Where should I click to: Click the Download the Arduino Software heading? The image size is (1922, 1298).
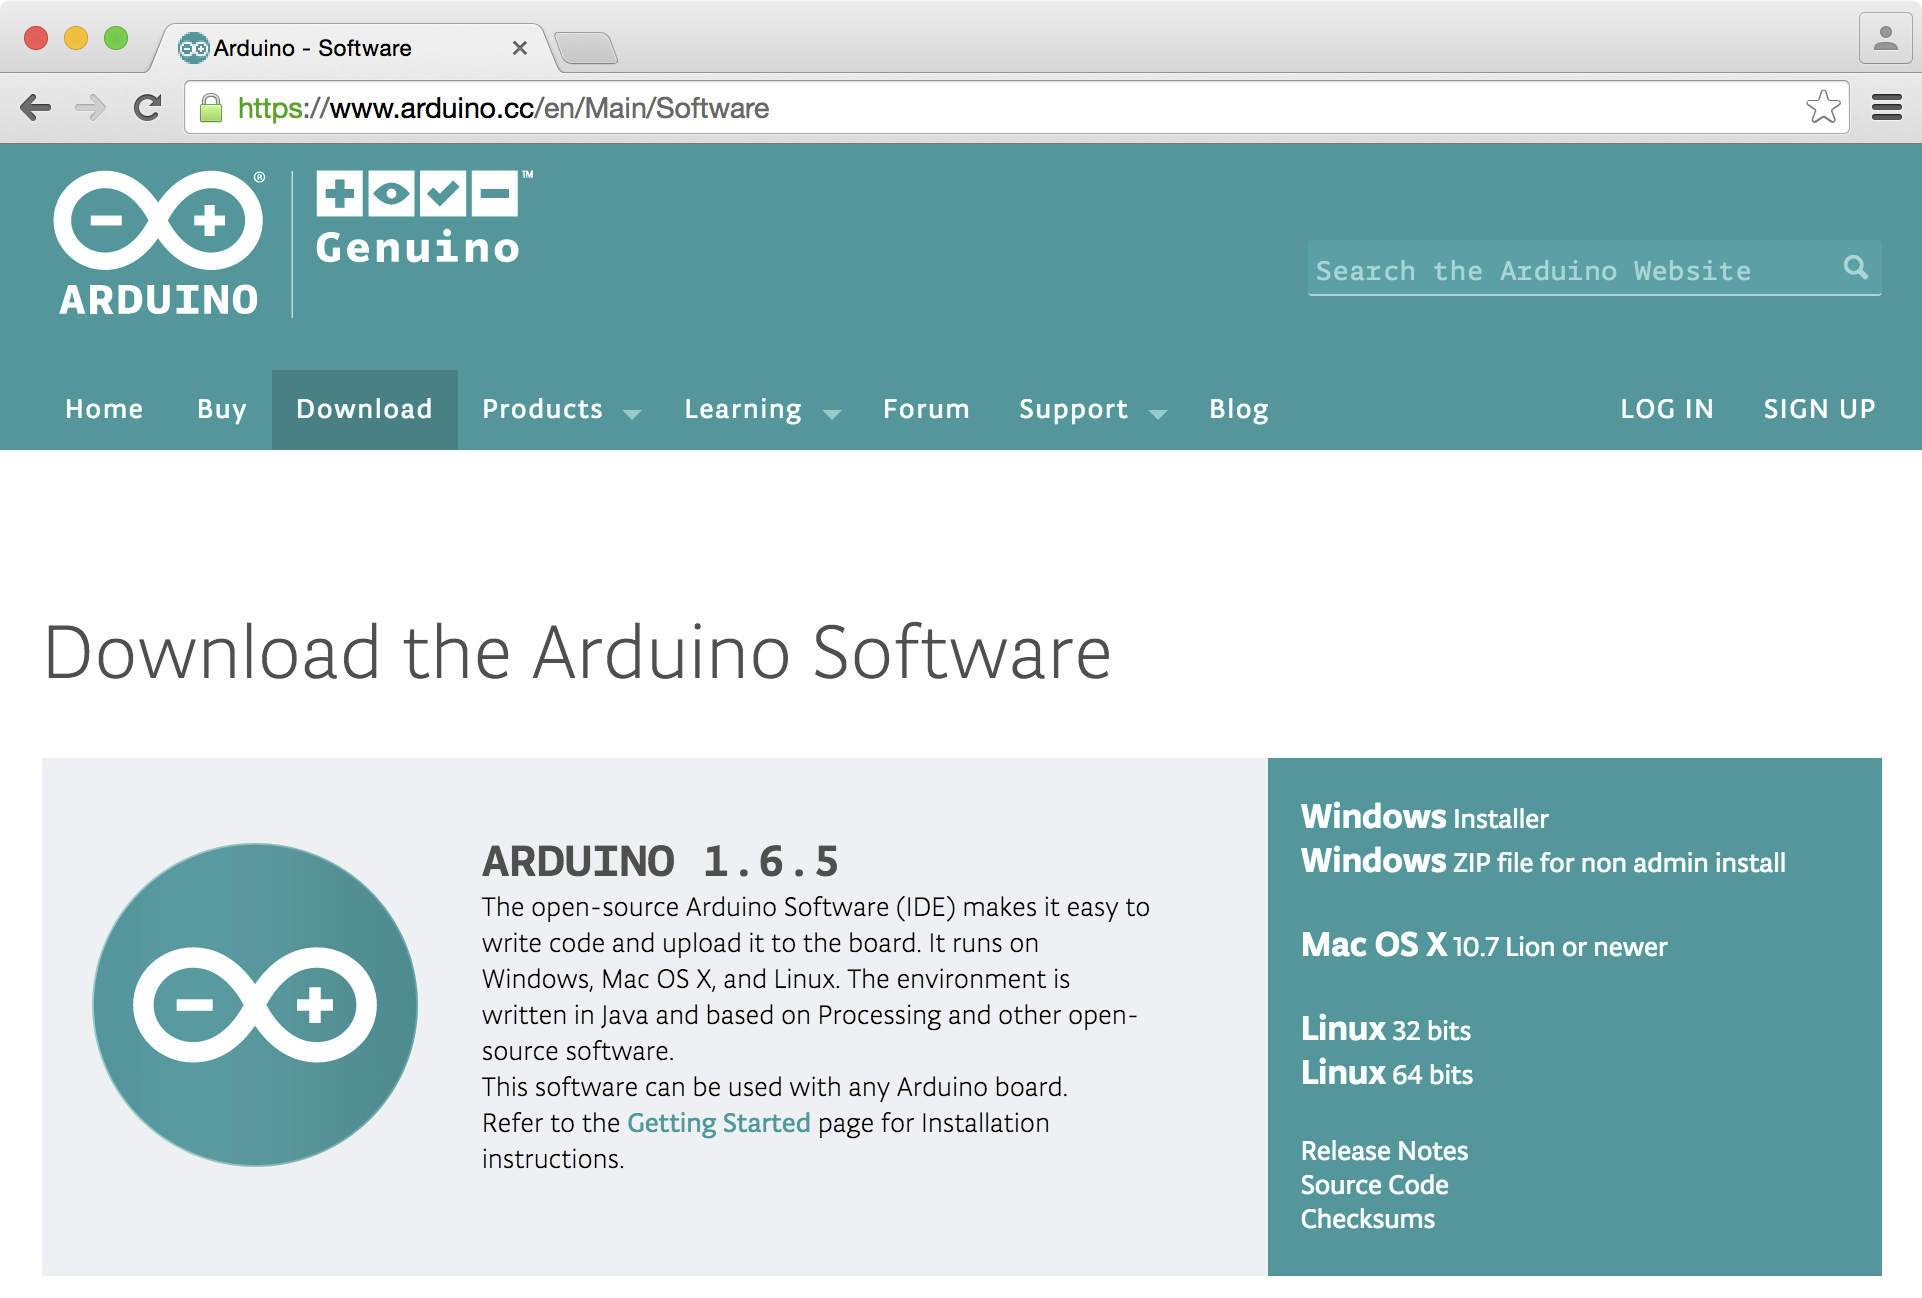(577, 652)
